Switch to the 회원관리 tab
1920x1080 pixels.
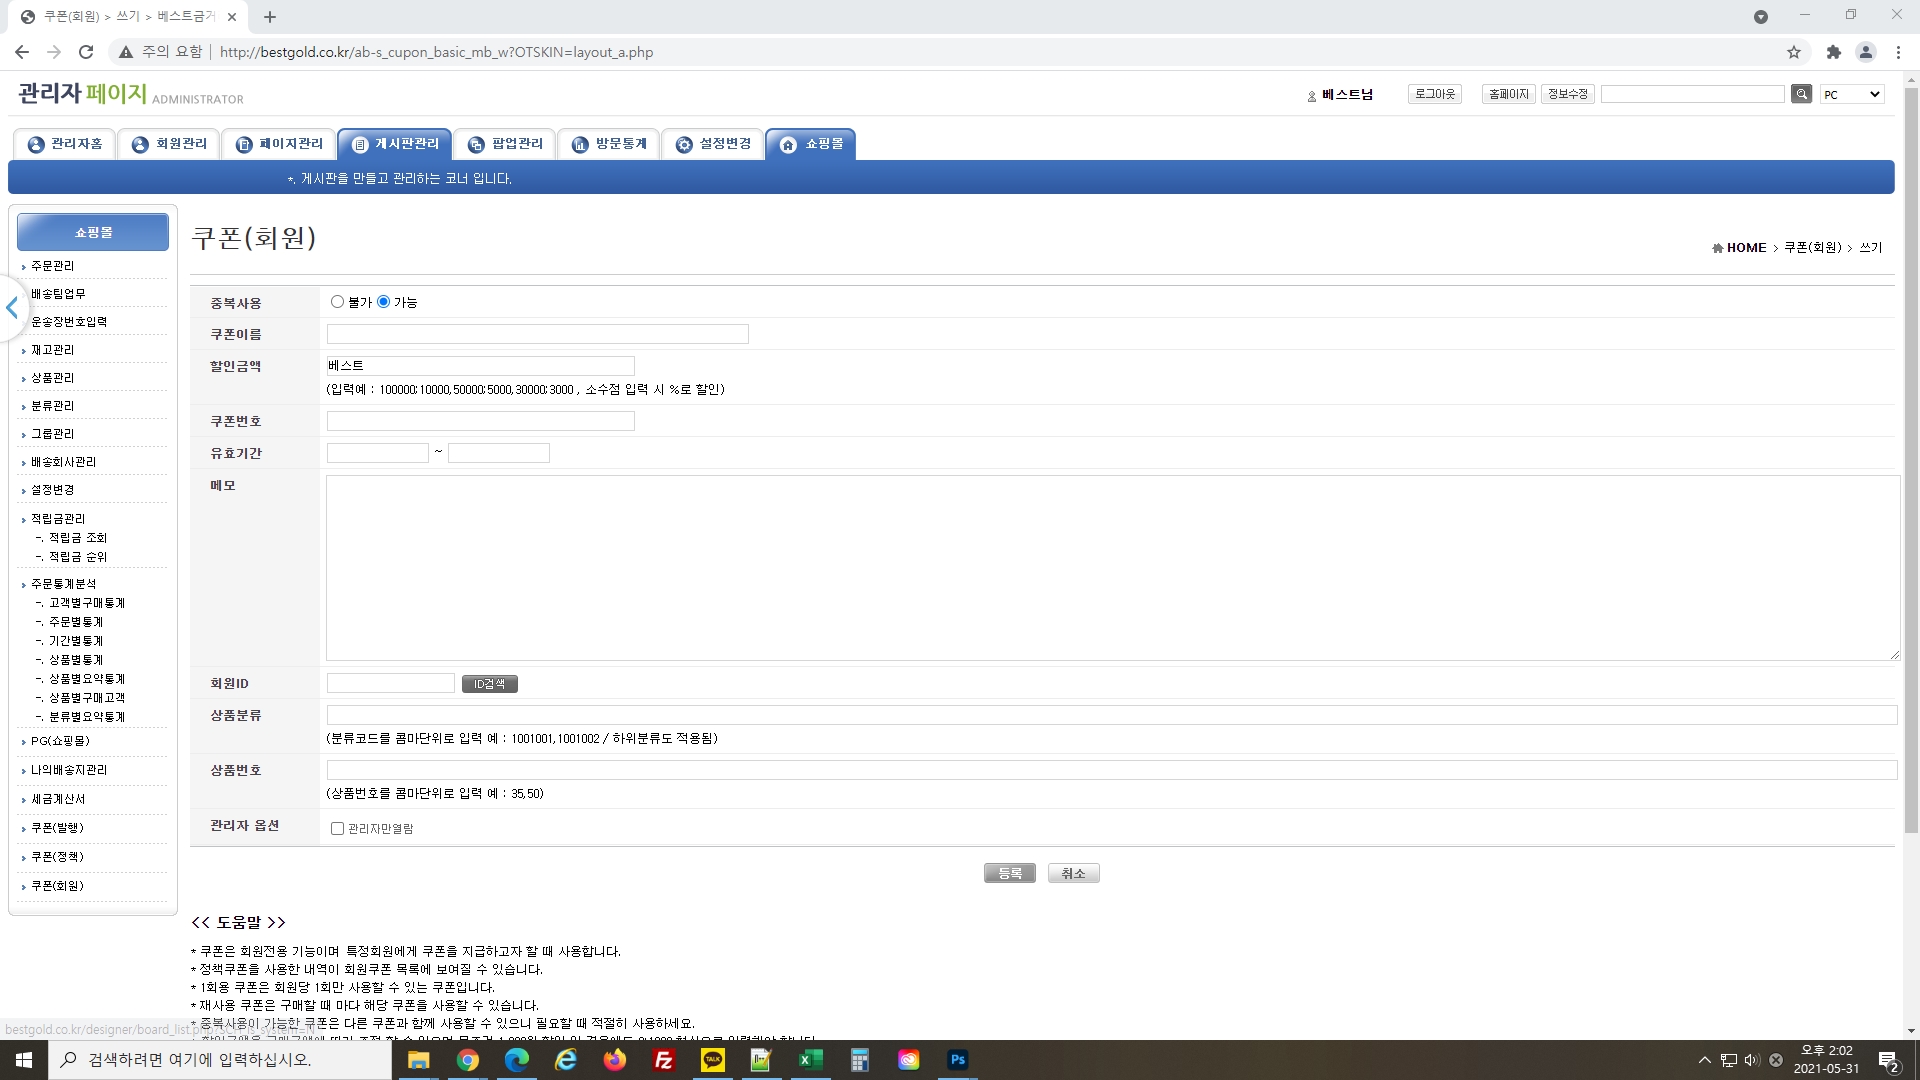tap(168, 144)
